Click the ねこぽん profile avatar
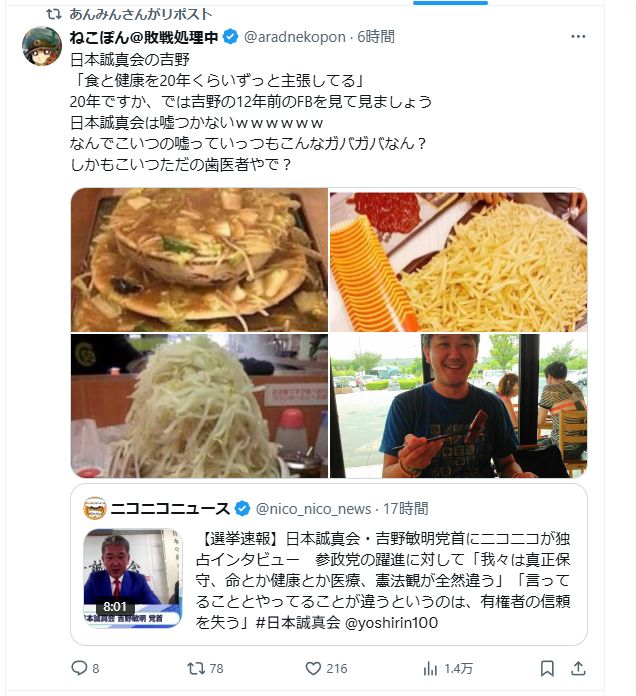Viewport: 636px width, 696px height. (x=42, y=46)
